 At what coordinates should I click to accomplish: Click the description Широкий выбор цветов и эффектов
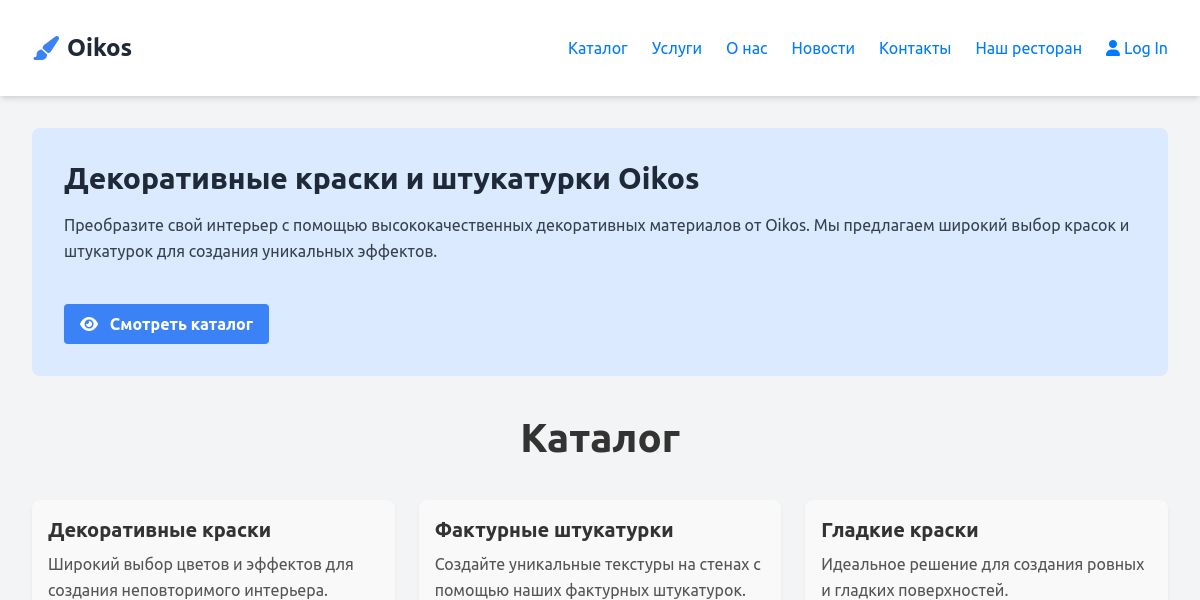coord(201,577)
